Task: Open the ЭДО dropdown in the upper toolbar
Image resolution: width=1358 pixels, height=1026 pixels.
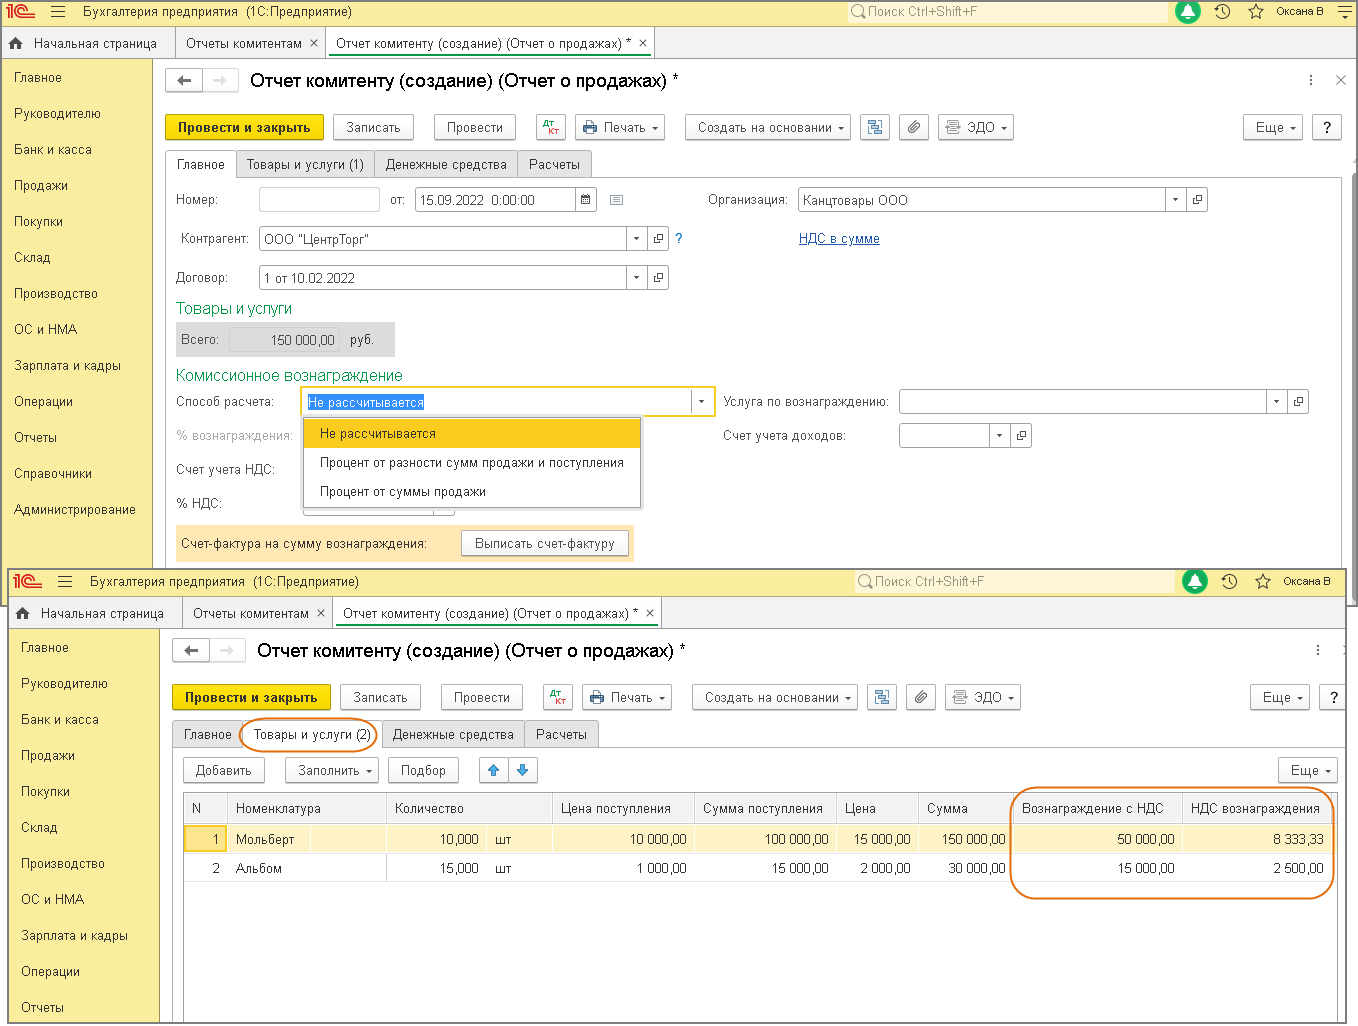Action: coord(976,127)
